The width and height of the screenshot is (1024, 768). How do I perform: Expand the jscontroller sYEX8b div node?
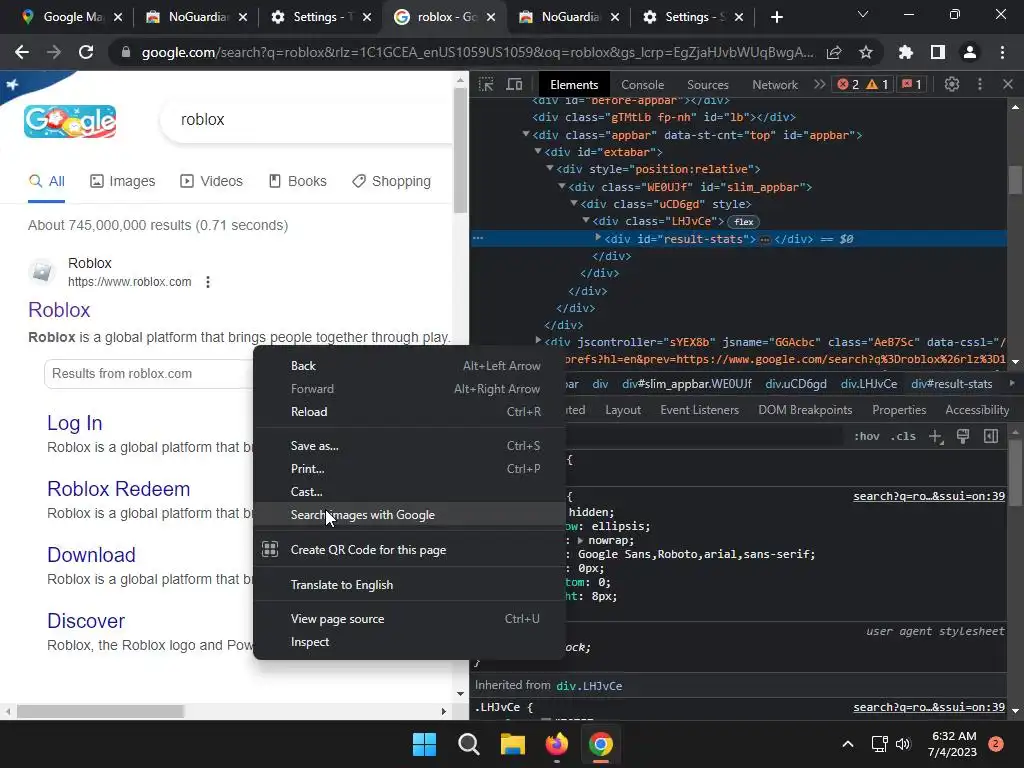[538, 341]
